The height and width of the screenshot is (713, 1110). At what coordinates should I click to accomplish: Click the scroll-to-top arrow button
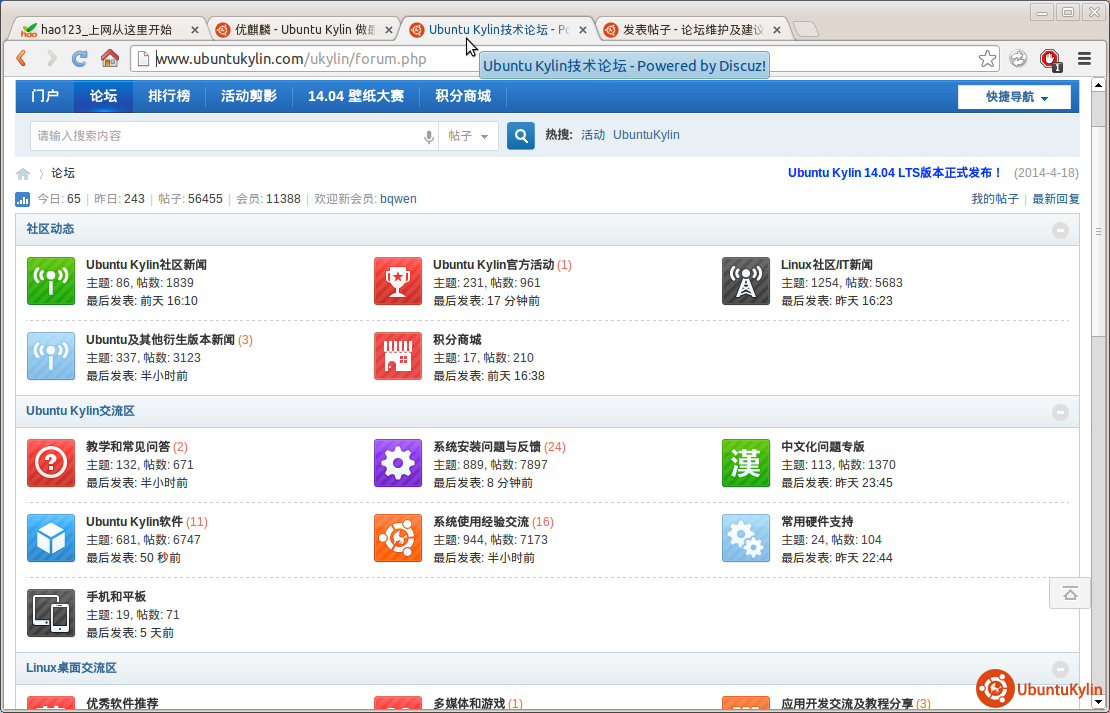pyautogui.click(x=1069, y=593)
